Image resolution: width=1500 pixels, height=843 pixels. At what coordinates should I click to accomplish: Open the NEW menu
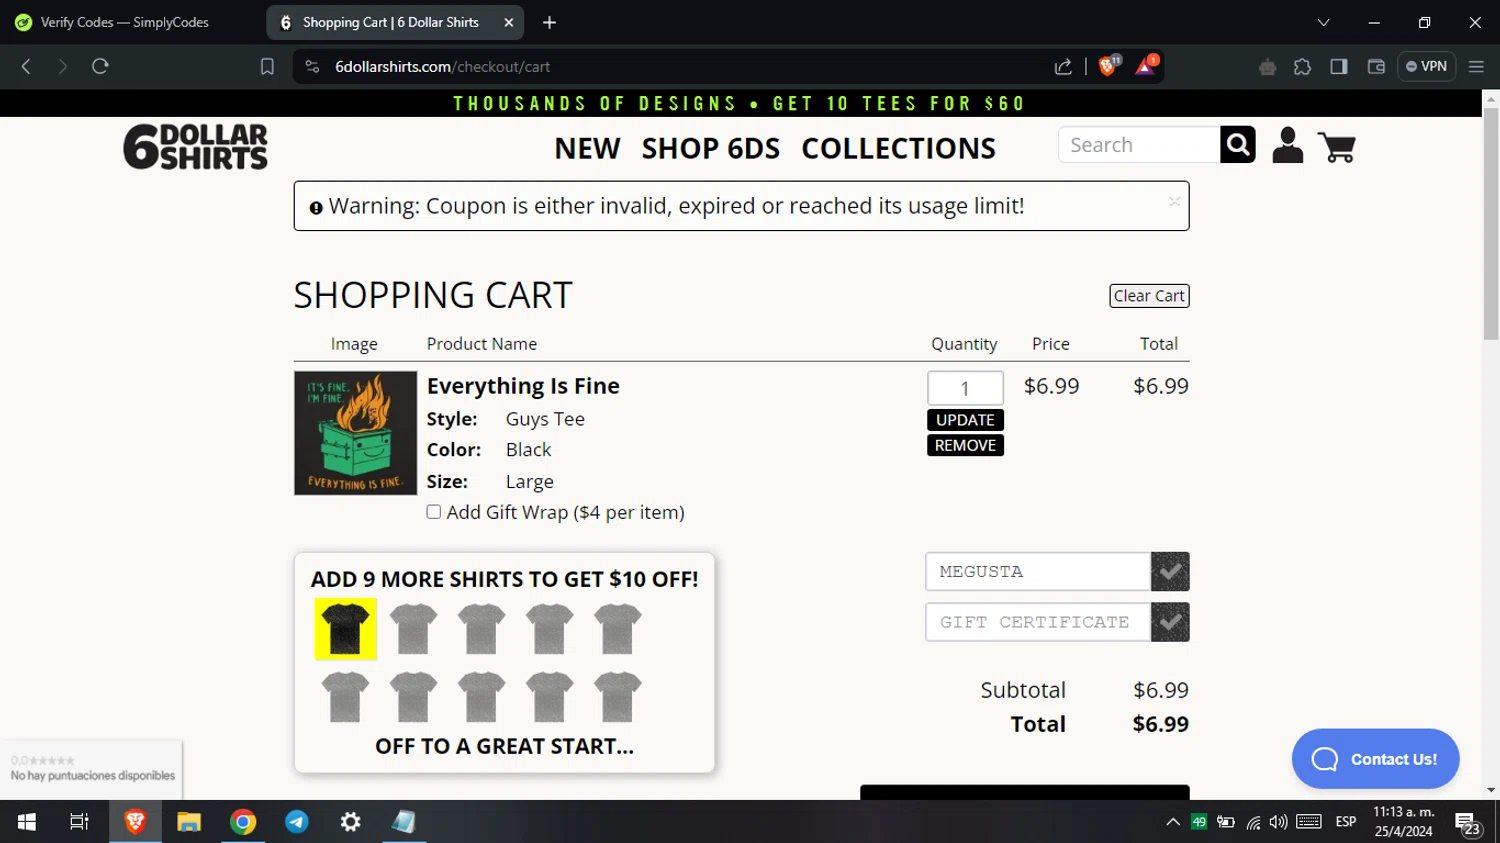click(x=588, y=148)
